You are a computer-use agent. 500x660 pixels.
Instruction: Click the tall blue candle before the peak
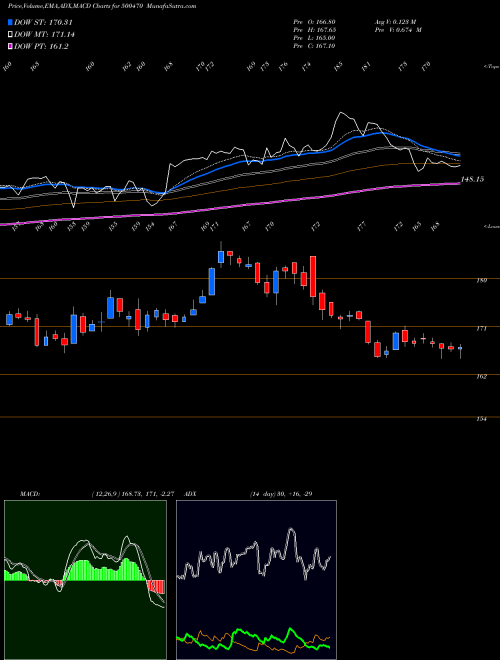coord(212,281)
